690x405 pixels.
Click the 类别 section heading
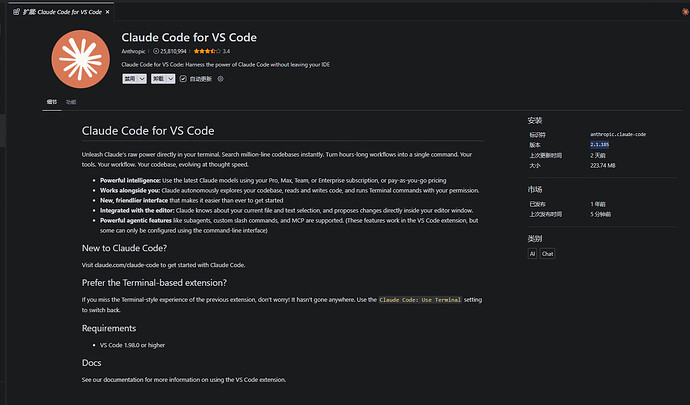535,239
